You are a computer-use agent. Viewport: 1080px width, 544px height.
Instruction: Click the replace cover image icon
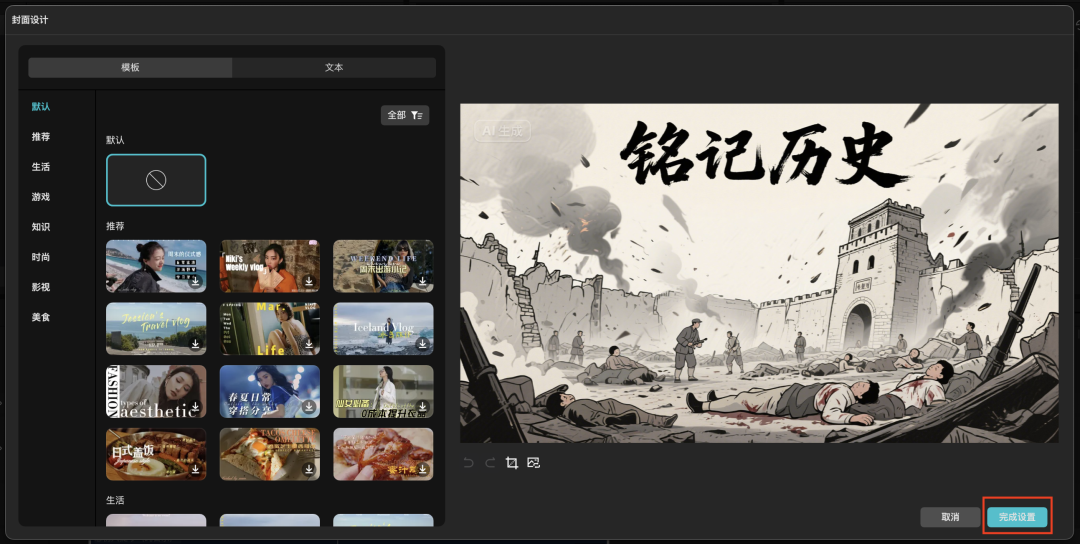point(533,463)
